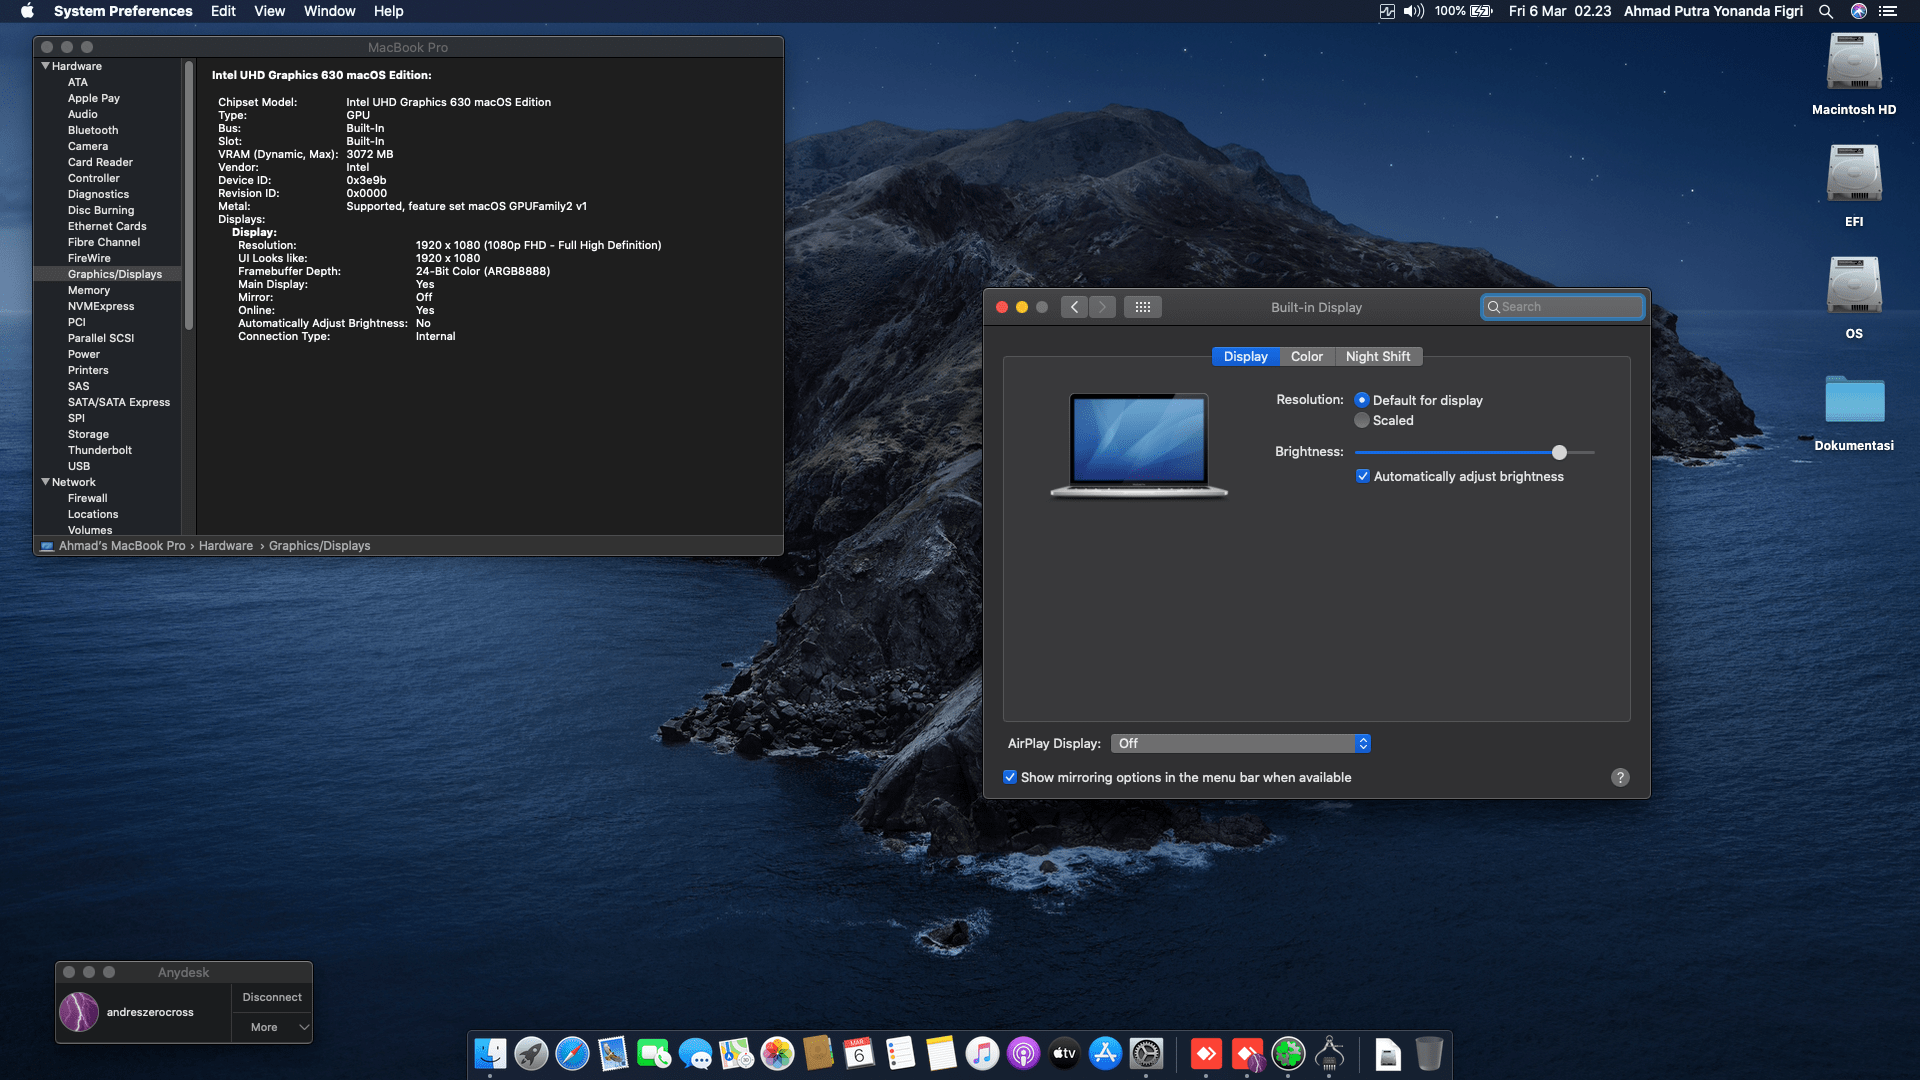Open Notification Center list icon
The width and height of the screenshot is (1920, 1080).
coord(1888,11)
